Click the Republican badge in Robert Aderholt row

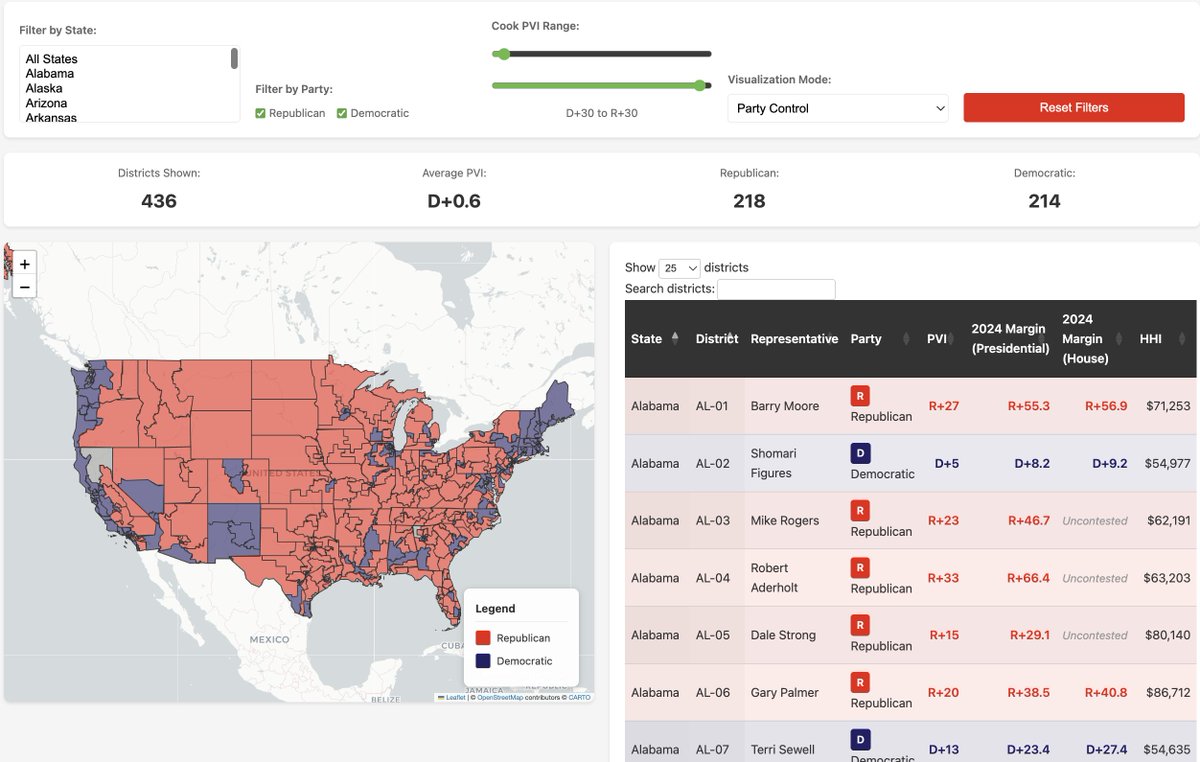[x=860, y=568]
